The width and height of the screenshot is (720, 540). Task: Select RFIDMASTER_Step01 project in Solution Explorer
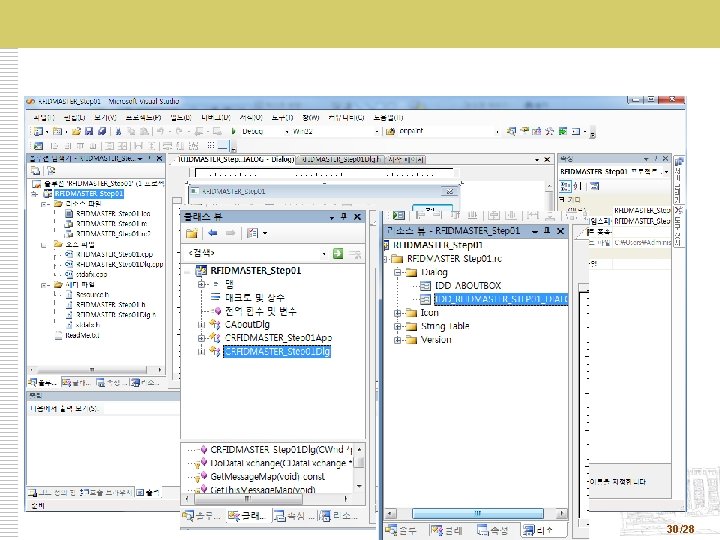(89, 193)
